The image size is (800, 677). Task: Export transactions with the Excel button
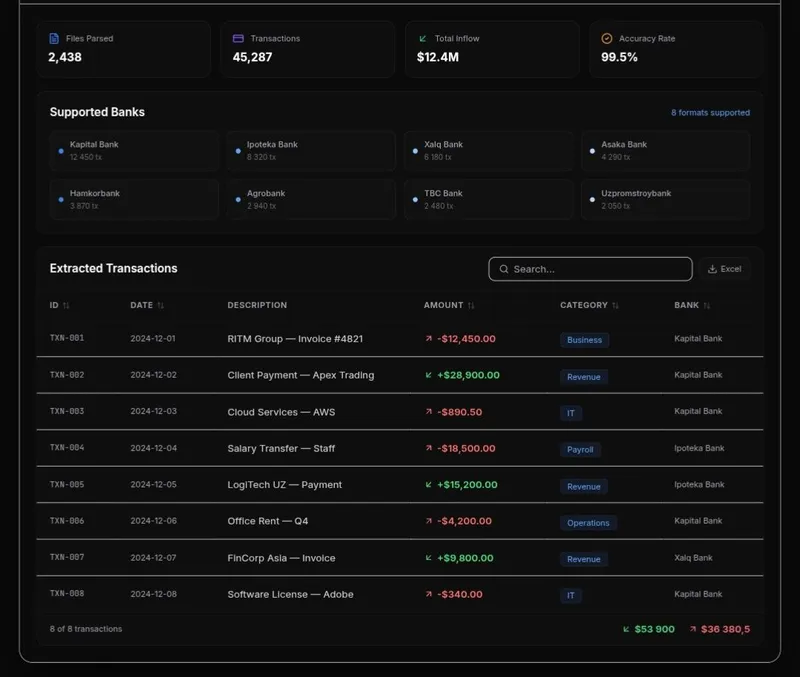[724, 269]
